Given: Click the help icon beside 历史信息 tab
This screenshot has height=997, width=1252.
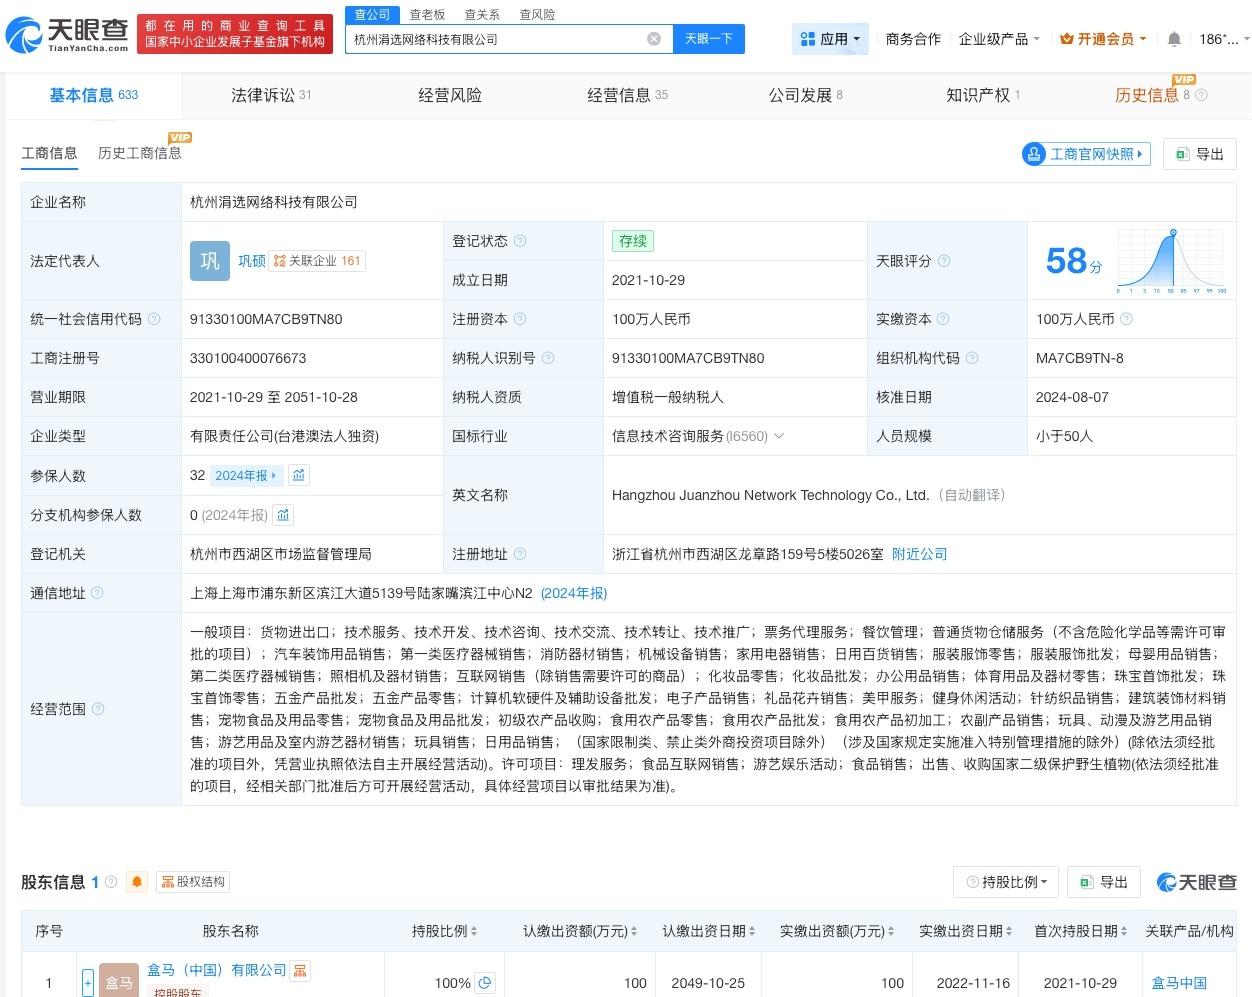Looking at the screenshot, I should (x=1202, y=95).
